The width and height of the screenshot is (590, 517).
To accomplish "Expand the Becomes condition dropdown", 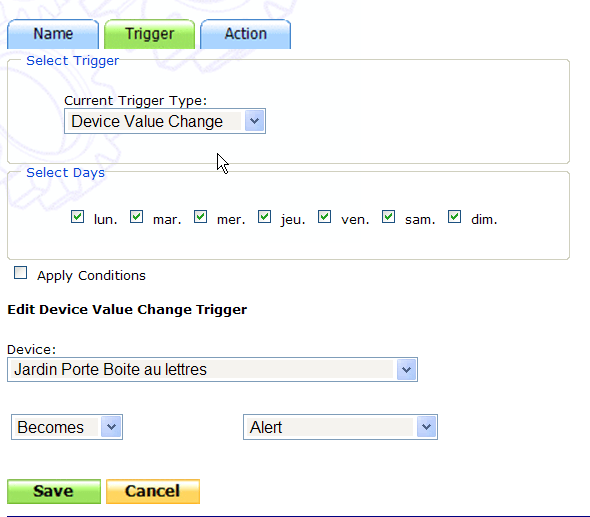I will [x=67, y=427].
